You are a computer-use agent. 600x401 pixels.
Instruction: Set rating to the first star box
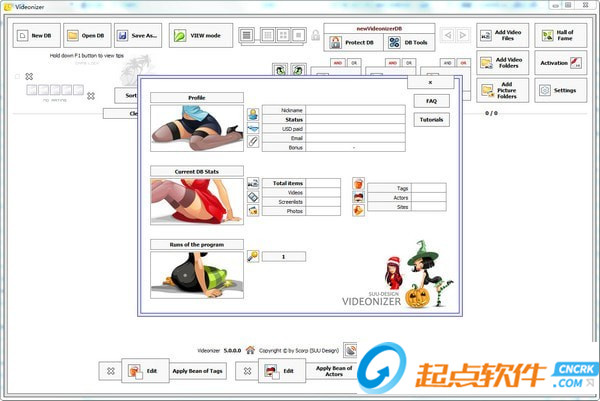32,90
